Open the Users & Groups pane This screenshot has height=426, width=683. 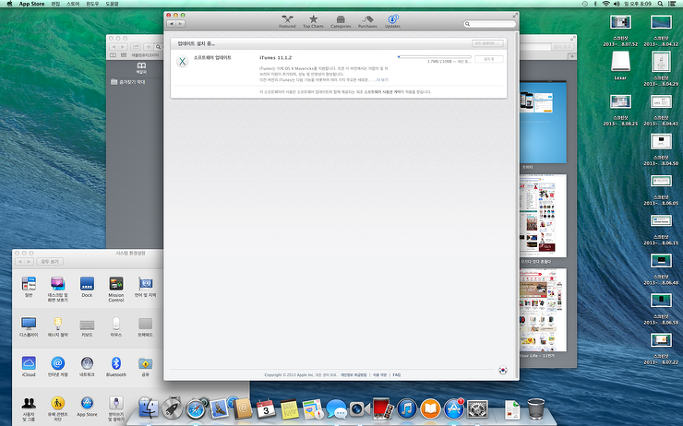point(28,409)
